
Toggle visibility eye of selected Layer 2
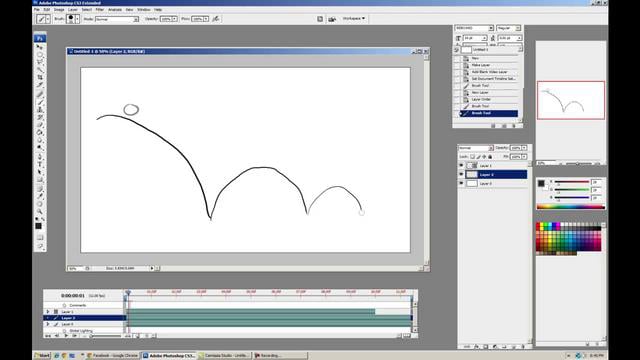coord(461,175)
